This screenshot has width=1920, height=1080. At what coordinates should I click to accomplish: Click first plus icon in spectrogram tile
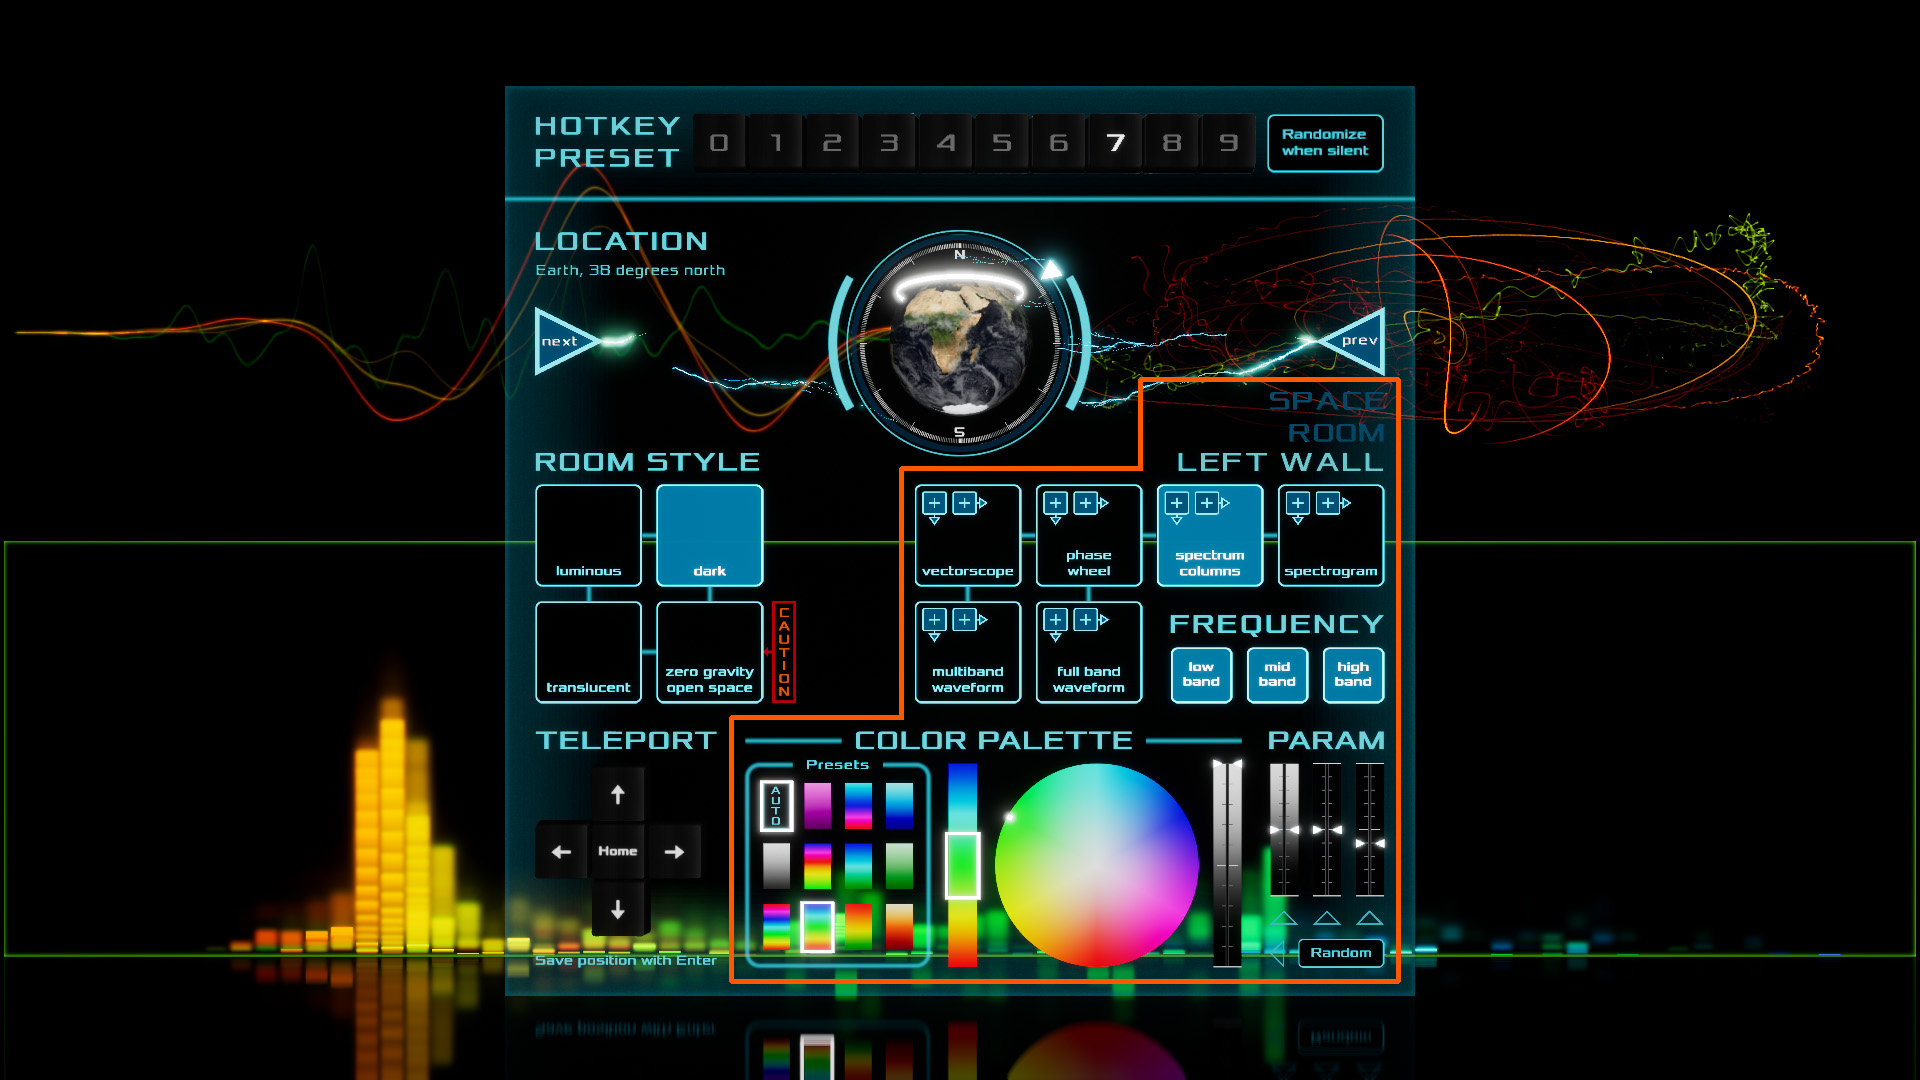pos(1298,503)
